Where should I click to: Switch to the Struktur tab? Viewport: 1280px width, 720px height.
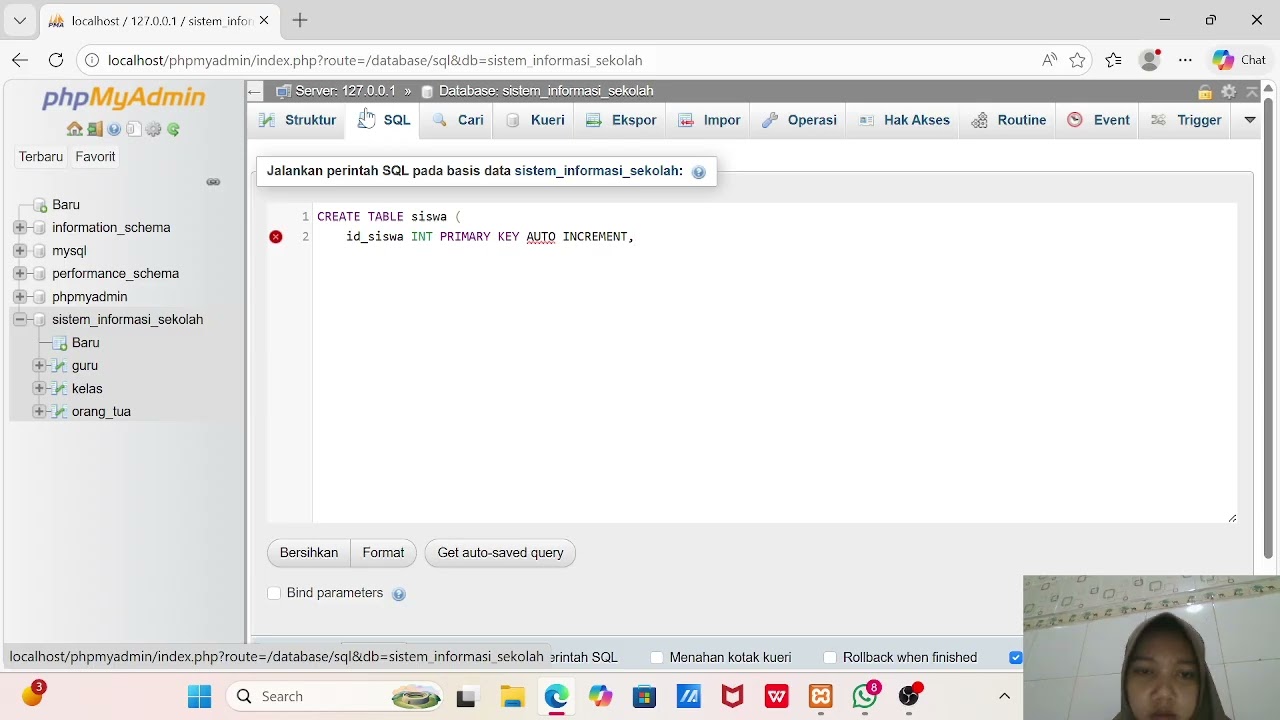[298, 120]
